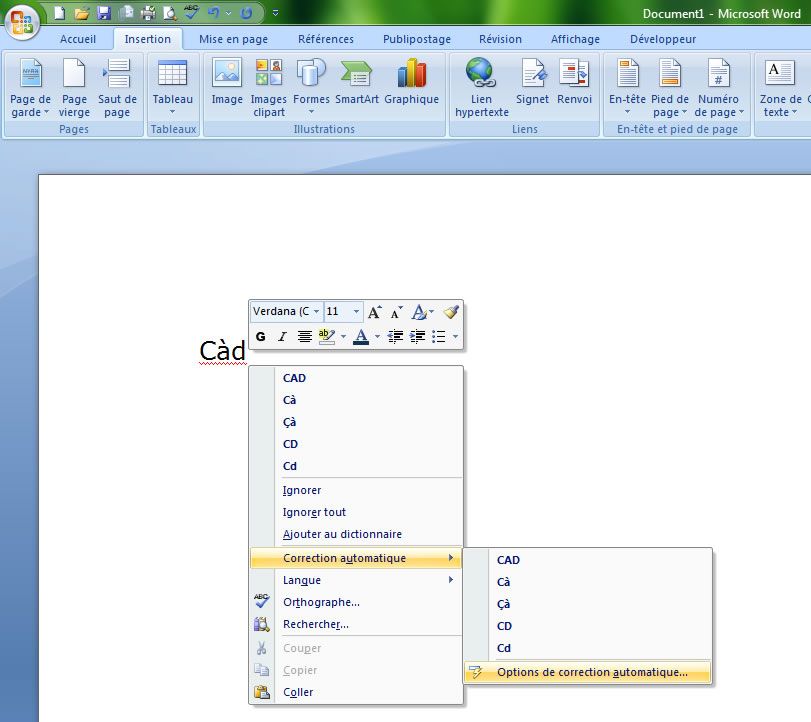
Task: Open Images clipart pane
Action: coord(268,88)
